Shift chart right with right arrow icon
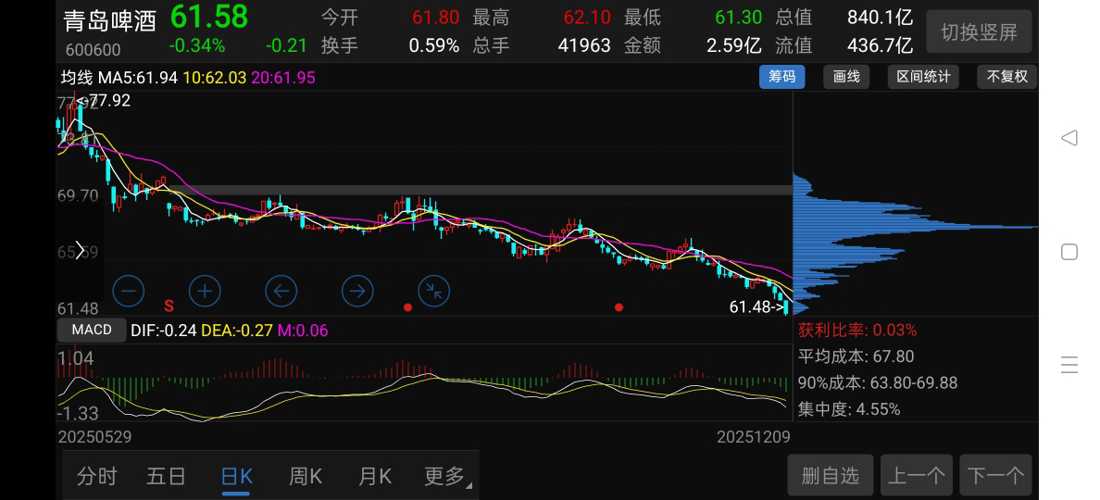Viewport: 1100px width, 500px height. (358, 291)
